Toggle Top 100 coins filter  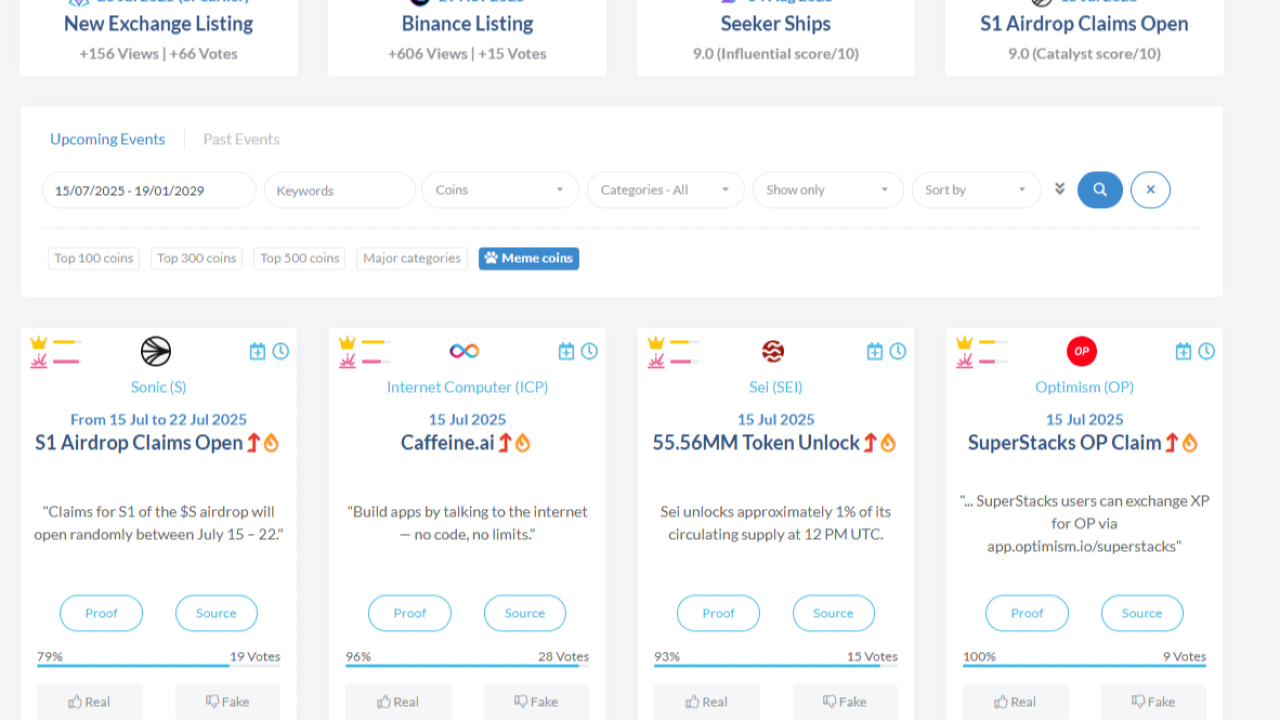[94, 258]
